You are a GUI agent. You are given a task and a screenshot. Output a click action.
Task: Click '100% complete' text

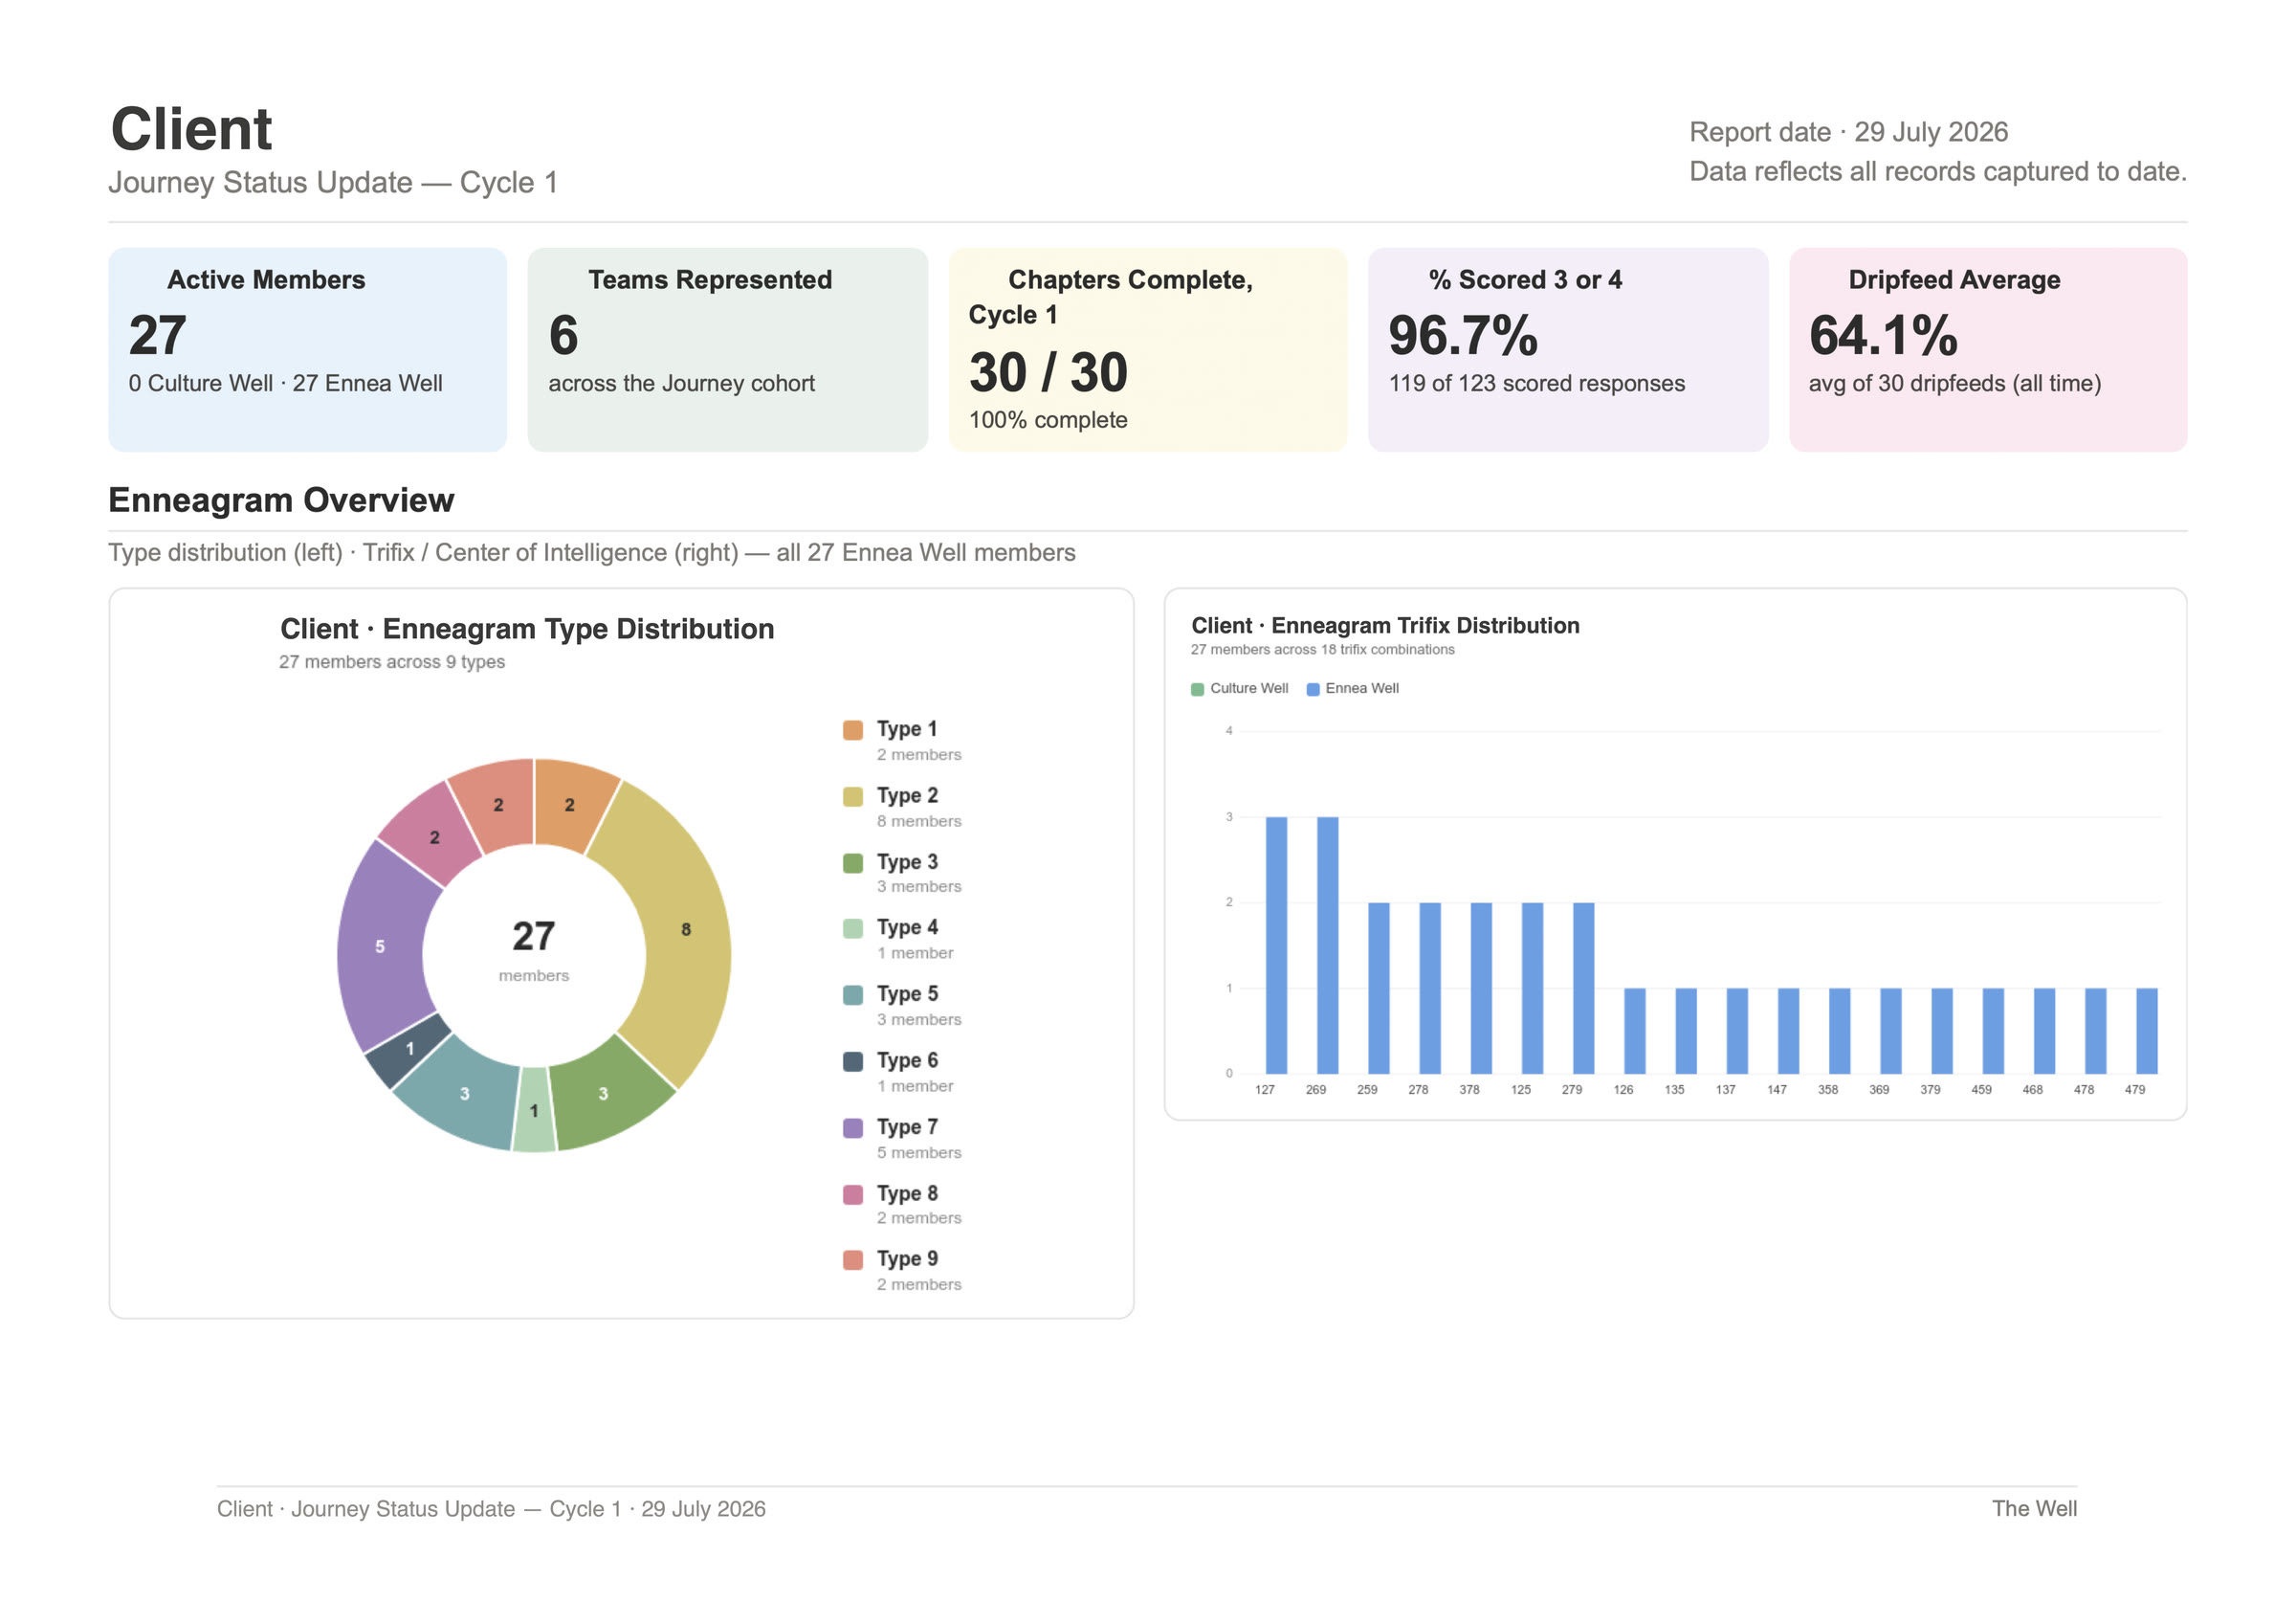(x=1048, y=421)
